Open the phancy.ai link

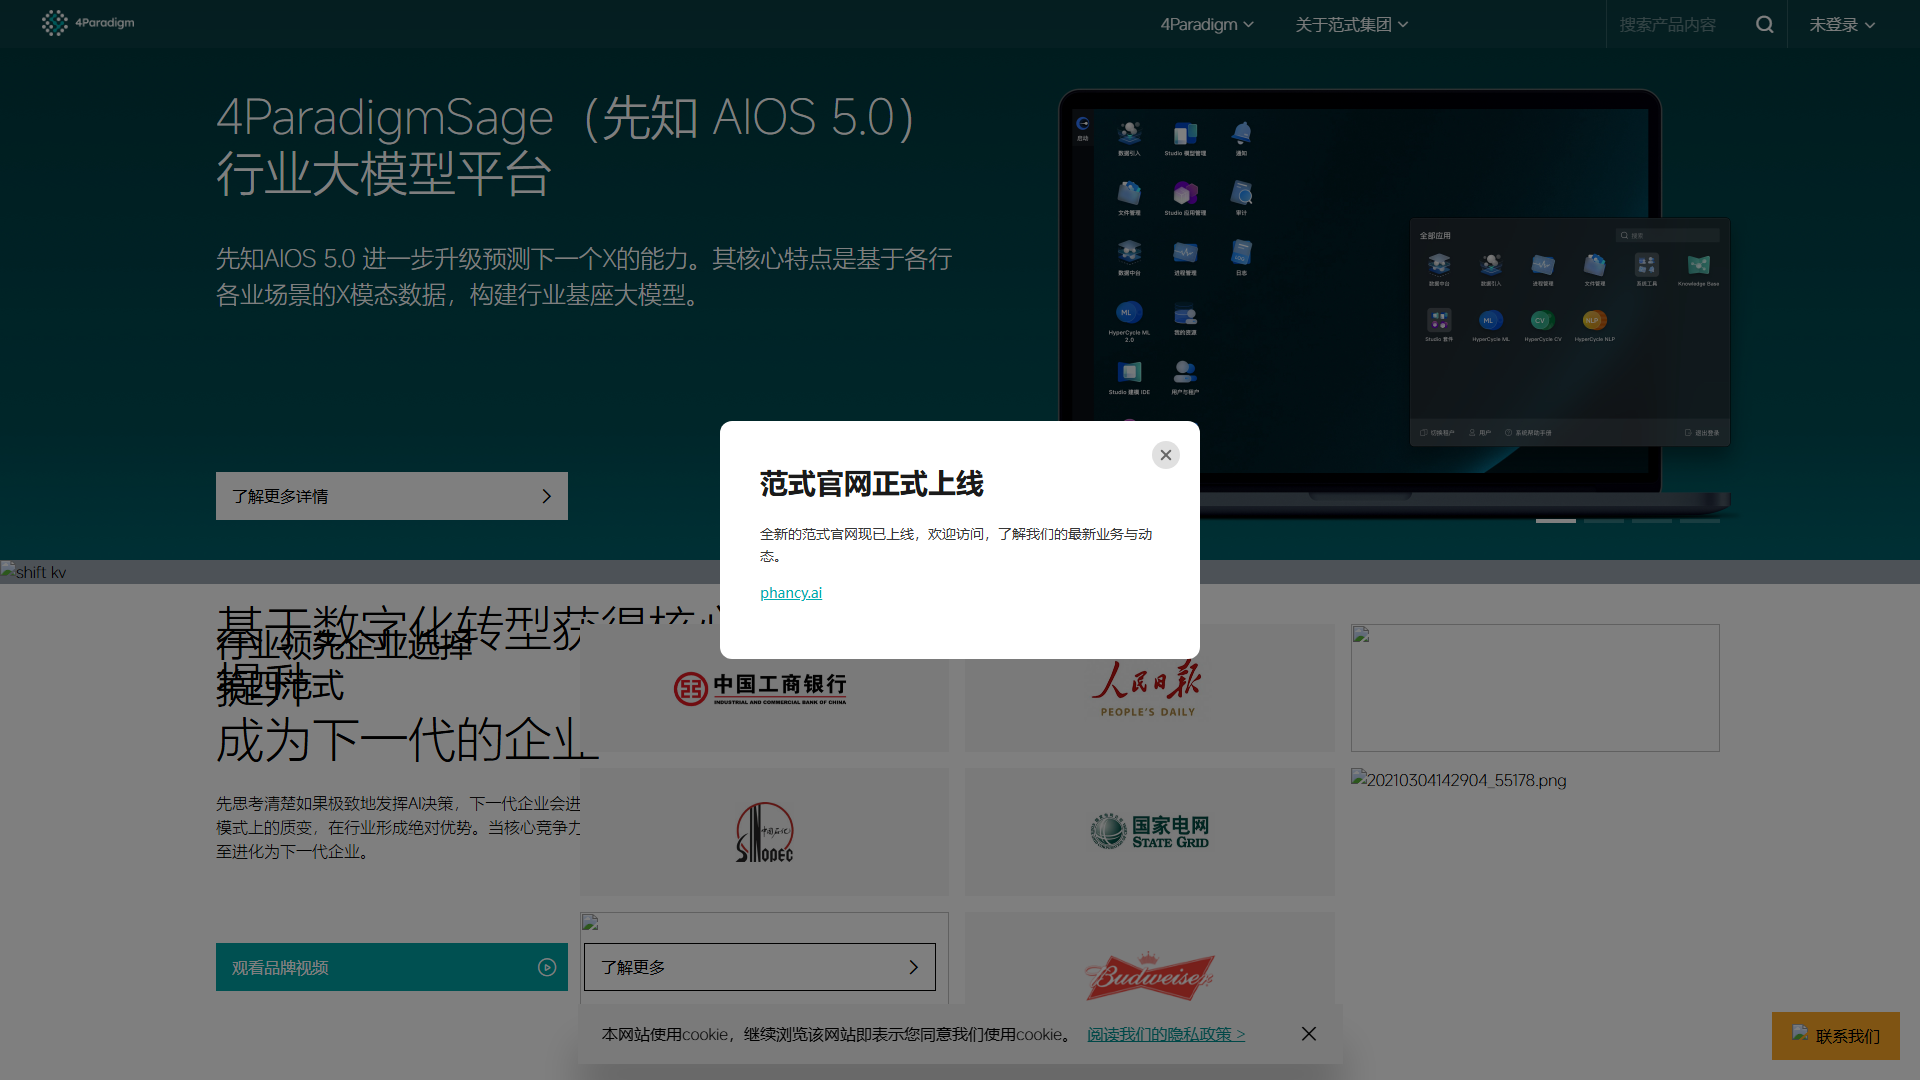(x=790, y=592)
